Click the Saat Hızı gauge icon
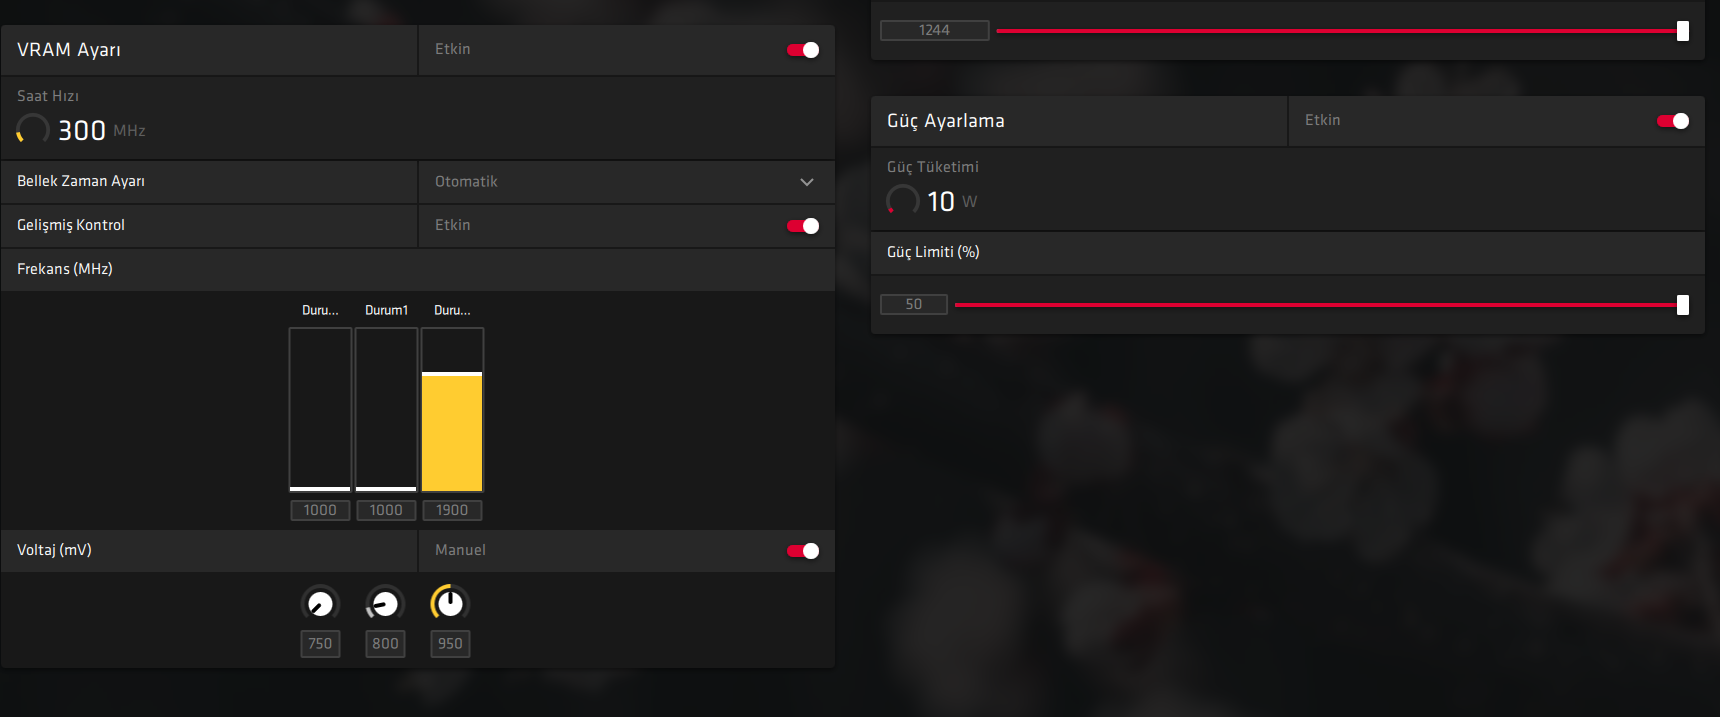The width and height of the screenshot is (1720, 717). pos(33,130)
